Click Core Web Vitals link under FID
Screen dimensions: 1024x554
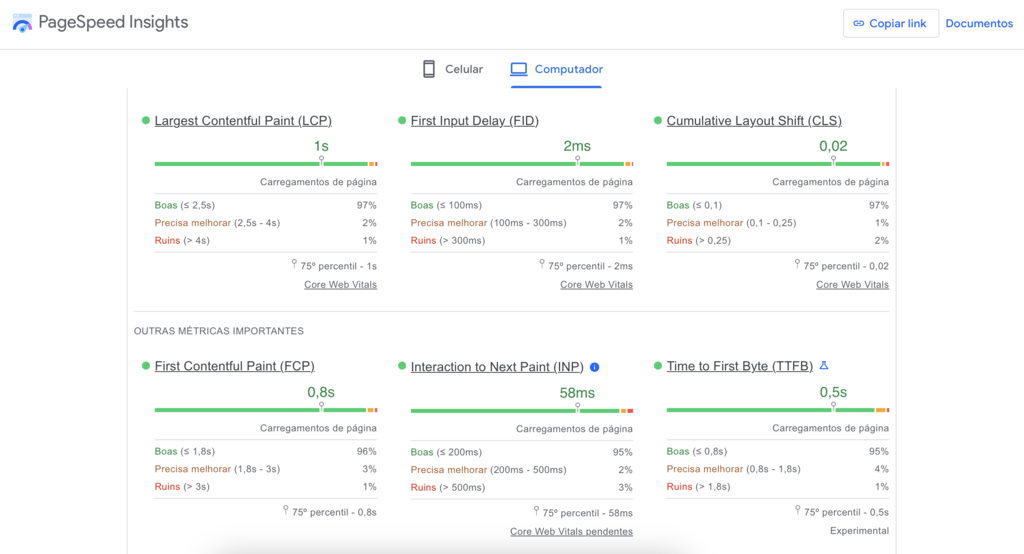click(x=596, y=285)
